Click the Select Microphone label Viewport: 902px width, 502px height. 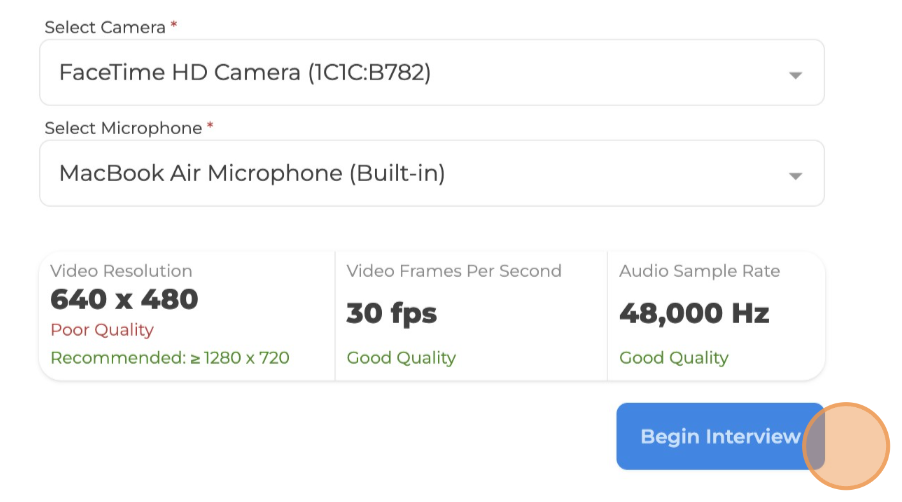123,128
